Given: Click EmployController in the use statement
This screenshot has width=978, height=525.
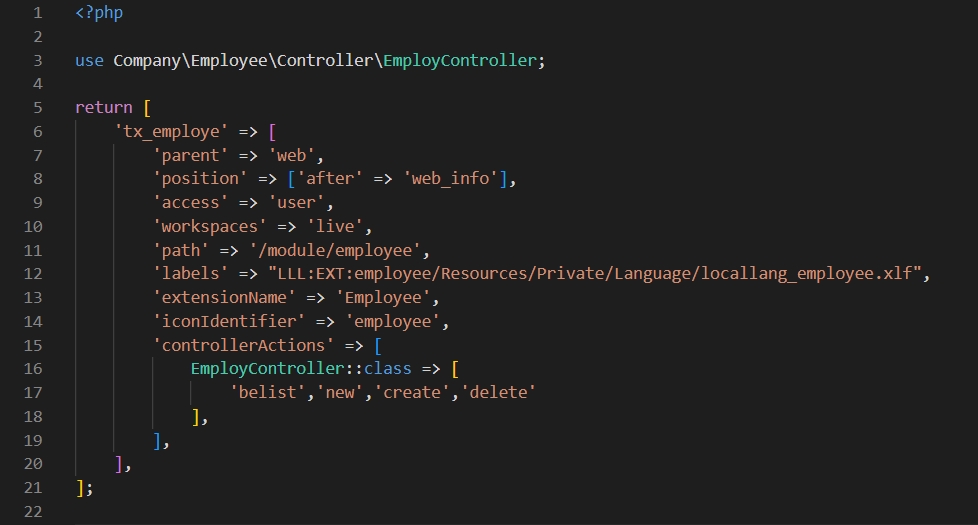Looking at the screenshot, I should (461, 60).
